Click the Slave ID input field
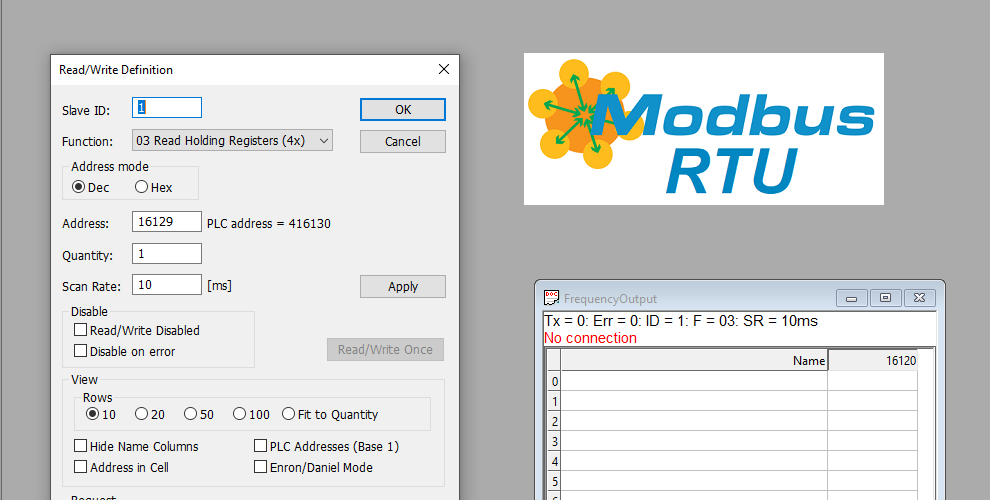This screenshot has height=500, width=990. click(x=167, y=107)
